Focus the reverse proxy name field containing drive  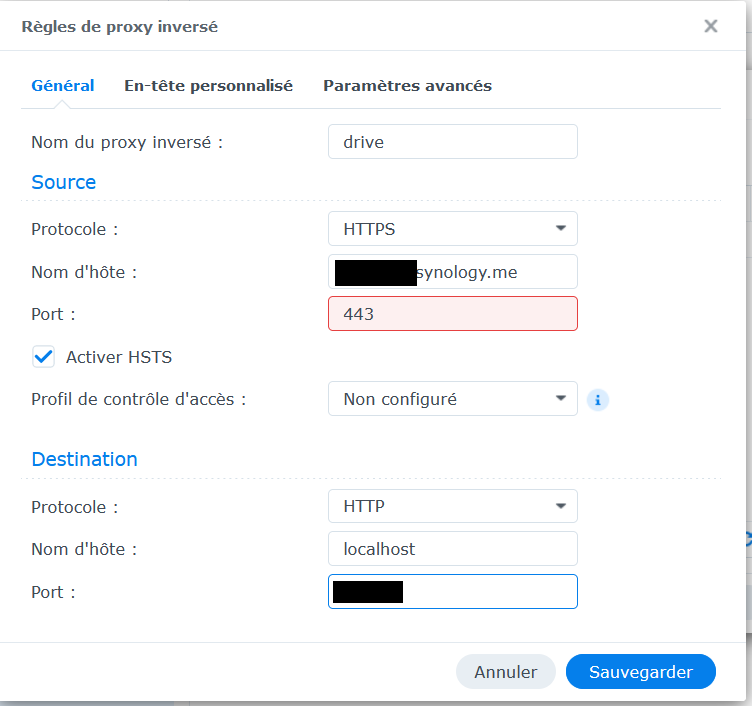[452, 142]
